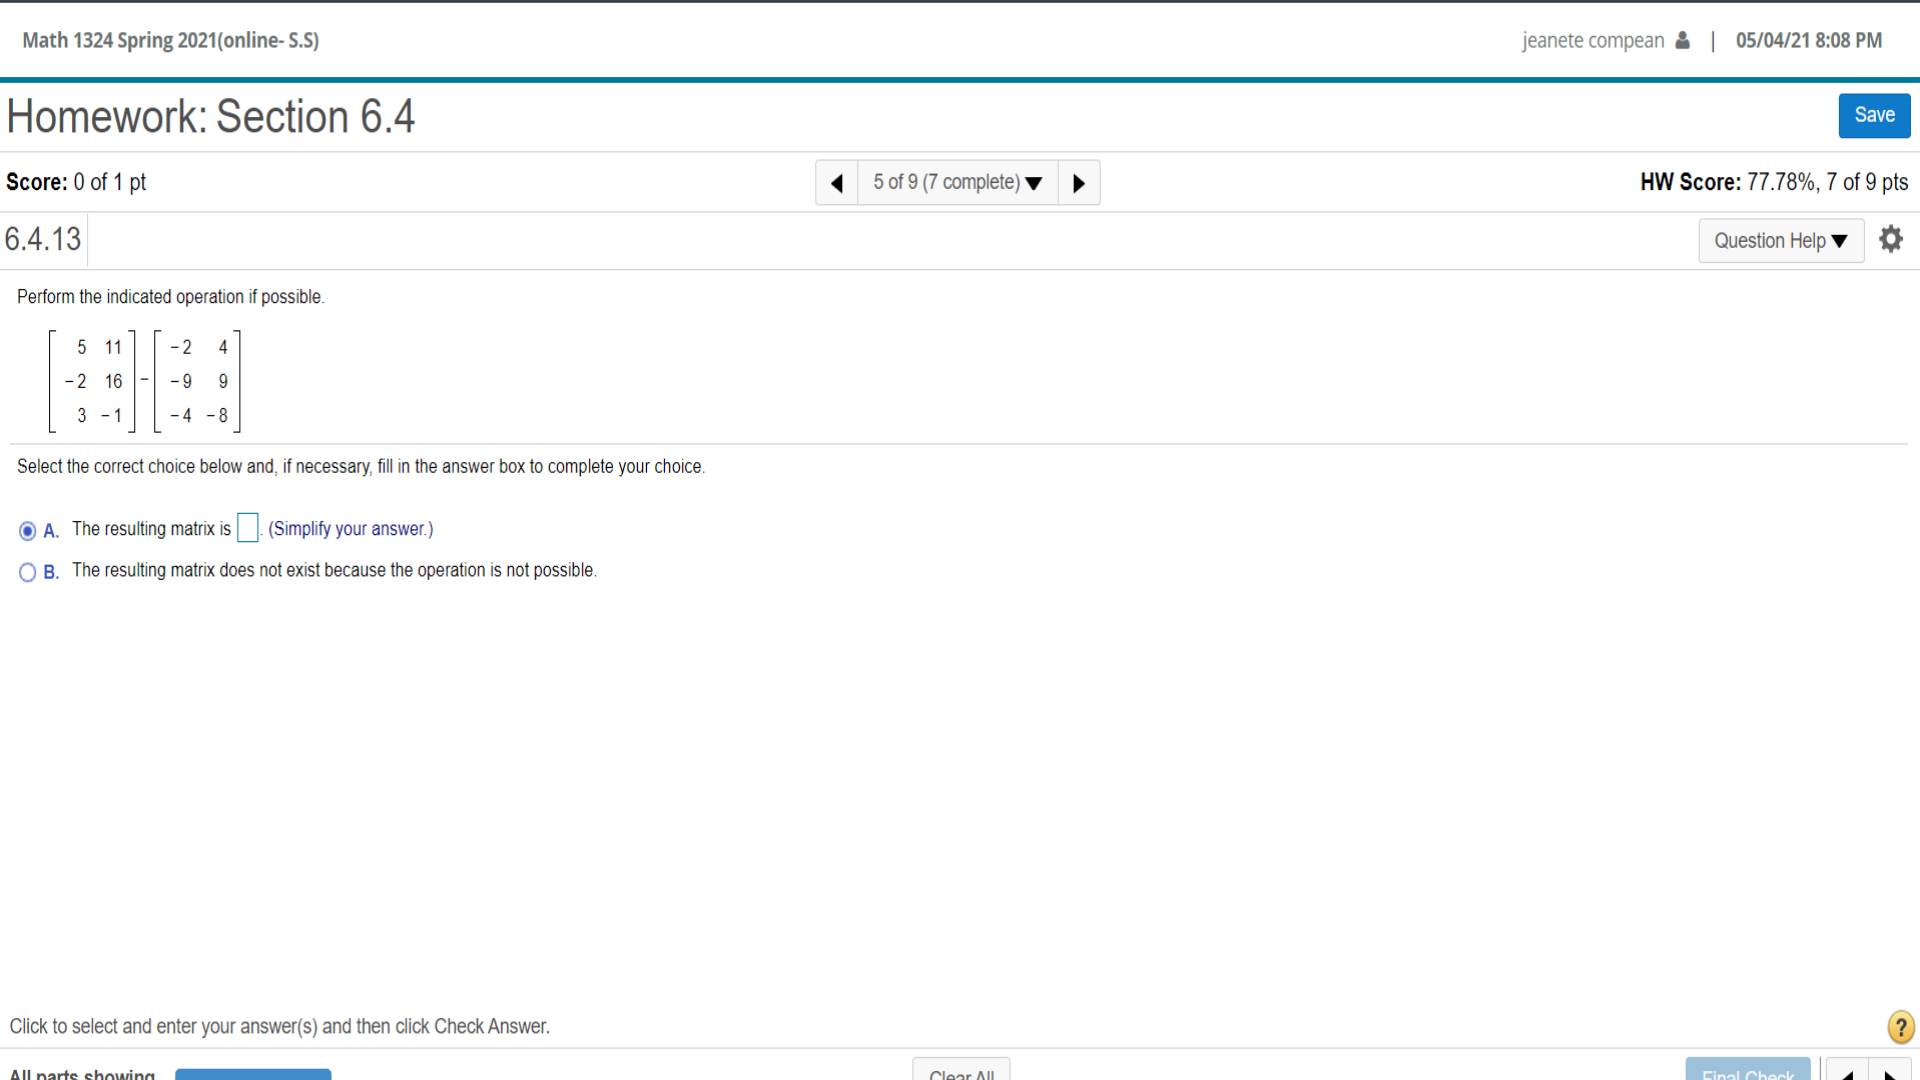Click the Save button
Viewport: 1920px width, 1080px height.
tap(1873, 115)
